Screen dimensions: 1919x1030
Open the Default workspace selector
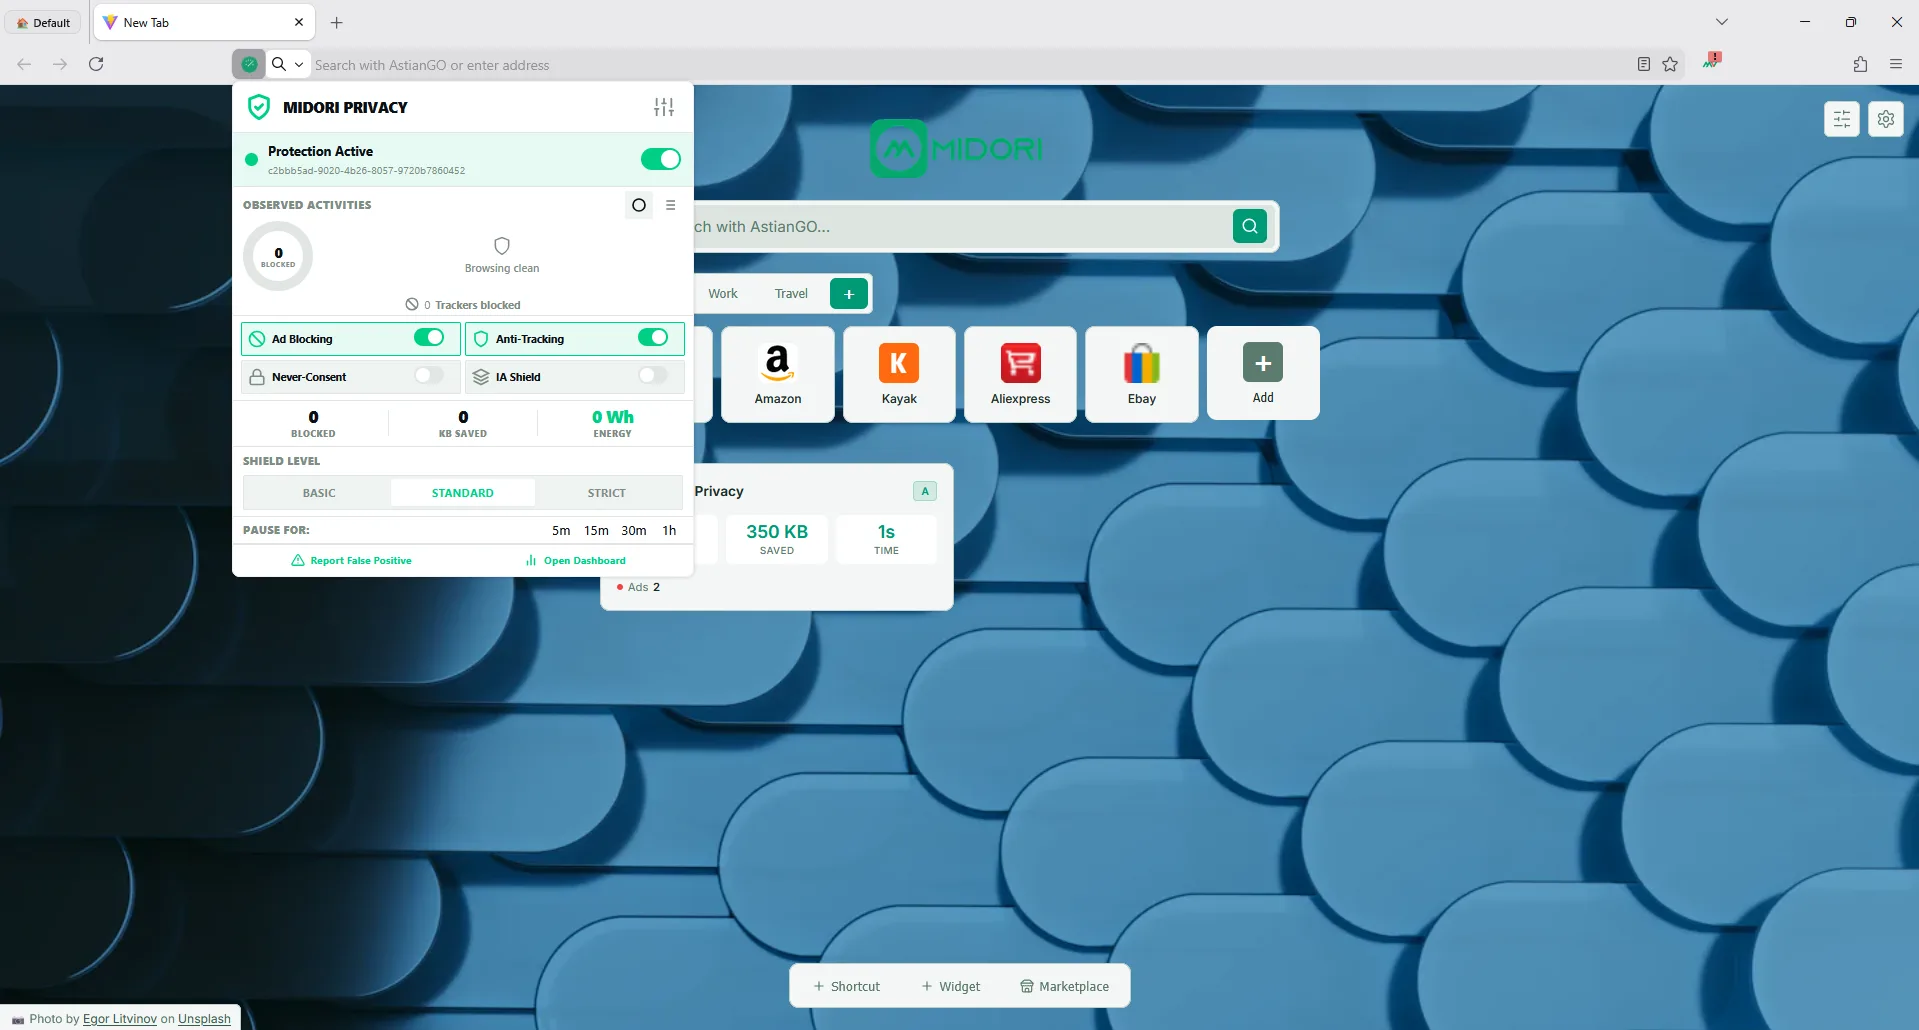click(x=43, y=22)
